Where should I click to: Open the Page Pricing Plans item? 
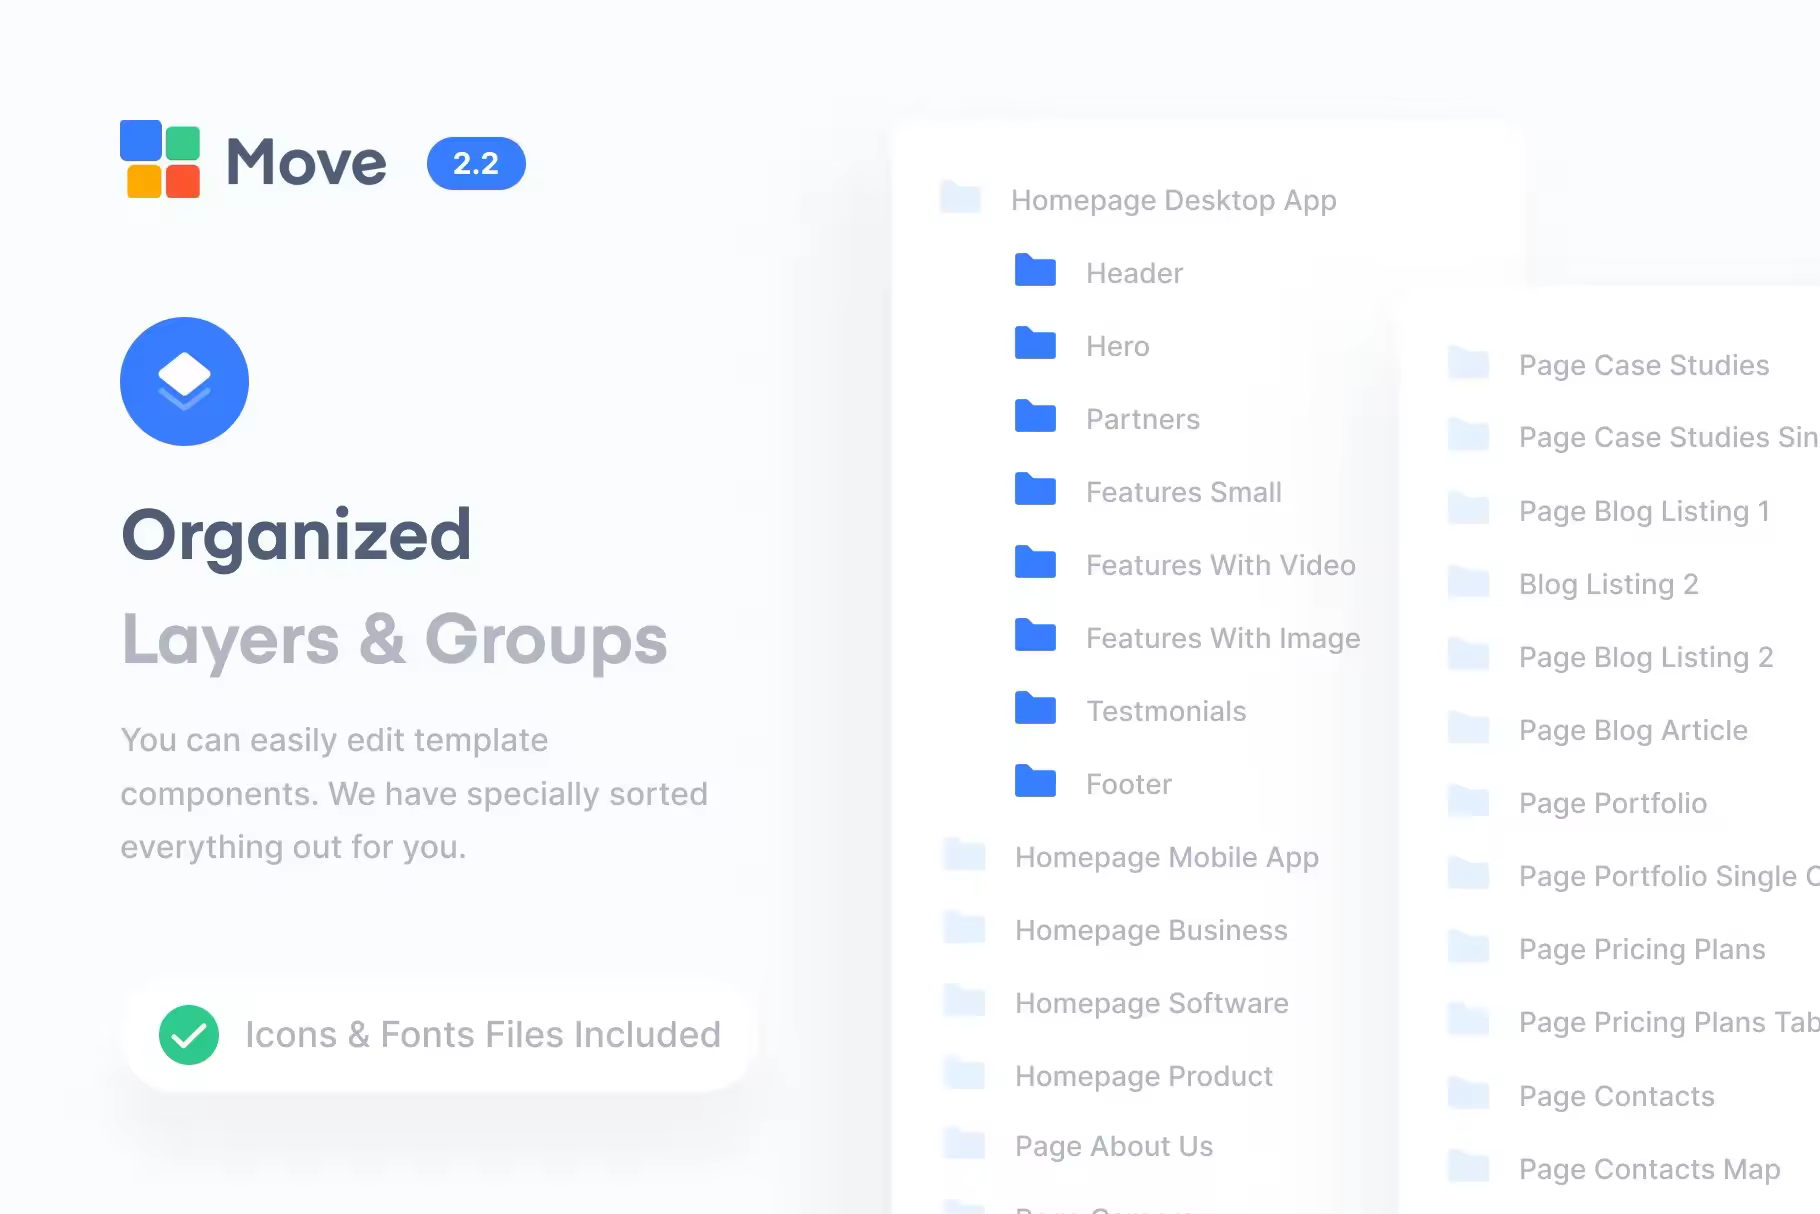(1641, 949)
